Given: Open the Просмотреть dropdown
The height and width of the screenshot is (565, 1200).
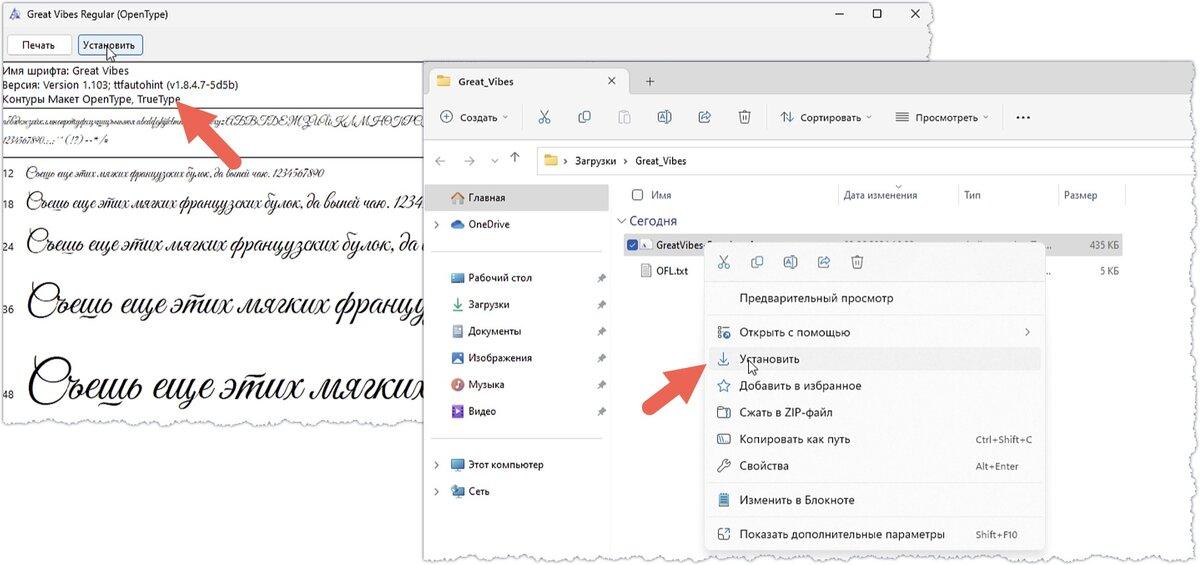Looking at the screenshot, I should click(943, 117).
